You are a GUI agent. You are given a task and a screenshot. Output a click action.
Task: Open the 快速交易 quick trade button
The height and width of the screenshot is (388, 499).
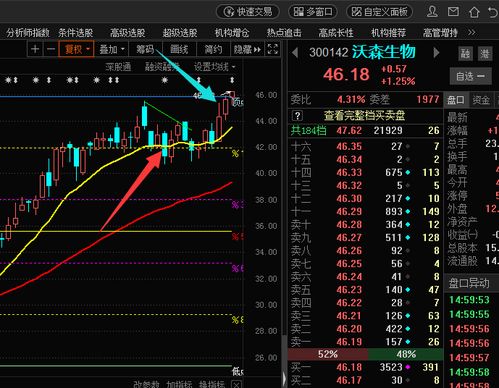click(x=248, y=12)
